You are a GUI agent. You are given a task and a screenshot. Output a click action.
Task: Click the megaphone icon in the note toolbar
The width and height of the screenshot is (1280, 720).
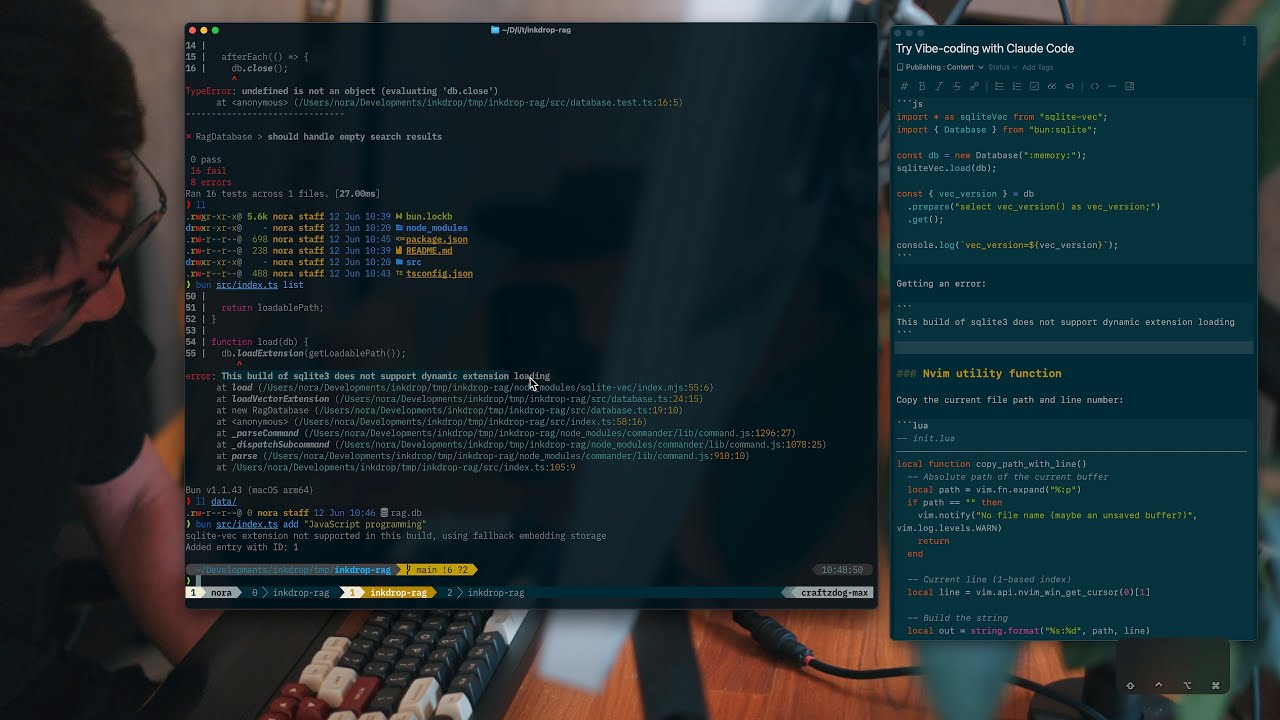click(1070, 86)
